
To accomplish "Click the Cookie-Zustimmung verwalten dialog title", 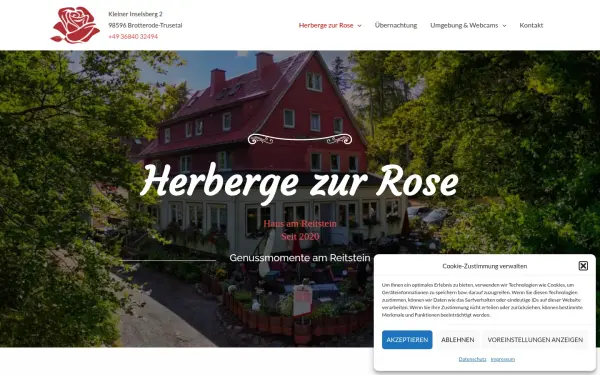I will tap(484, 266).
